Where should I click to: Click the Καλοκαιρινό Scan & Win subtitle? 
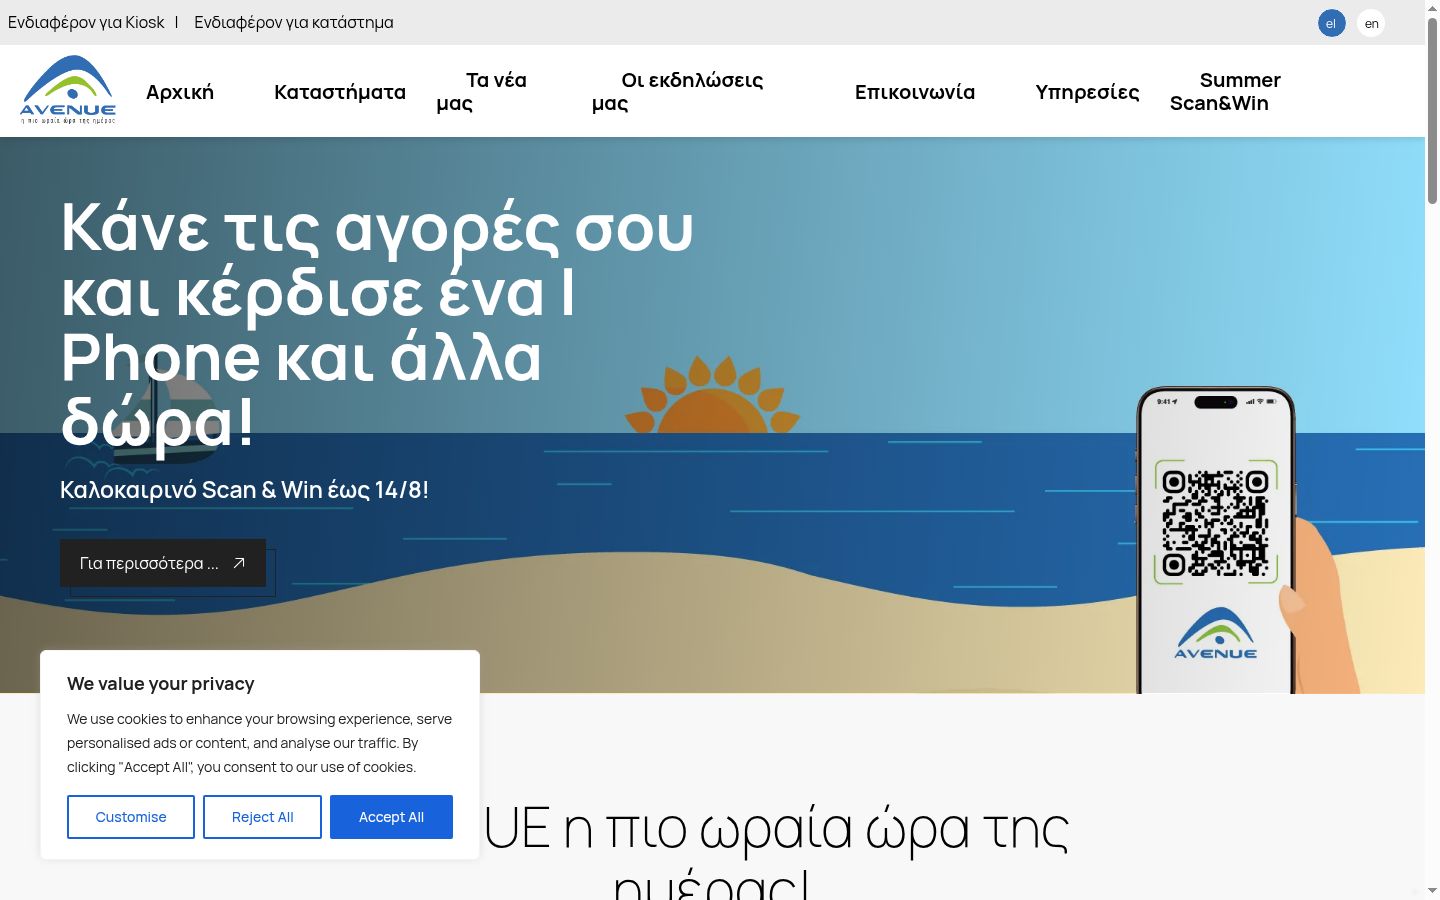point(244,490)
